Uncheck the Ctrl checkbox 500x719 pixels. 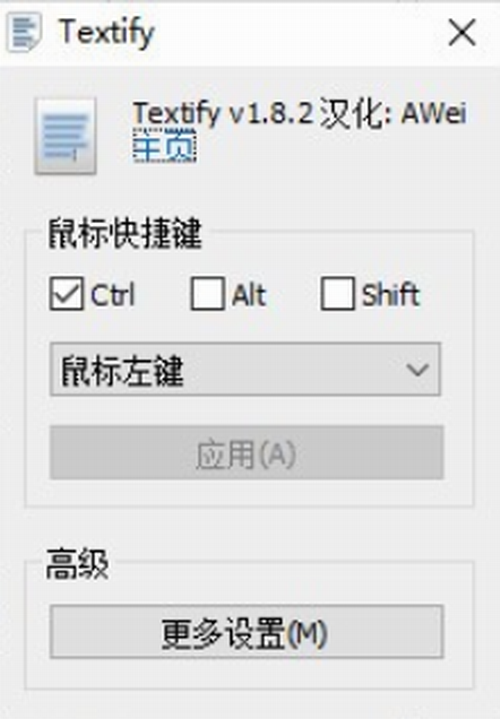point(67,293)
